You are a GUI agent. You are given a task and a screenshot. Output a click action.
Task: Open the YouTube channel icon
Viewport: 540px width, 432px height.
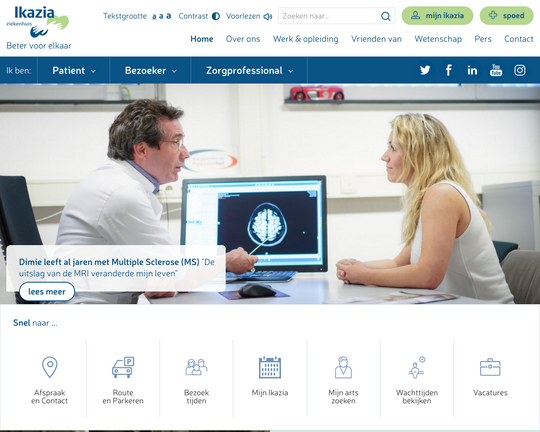(x=496, y=70)
